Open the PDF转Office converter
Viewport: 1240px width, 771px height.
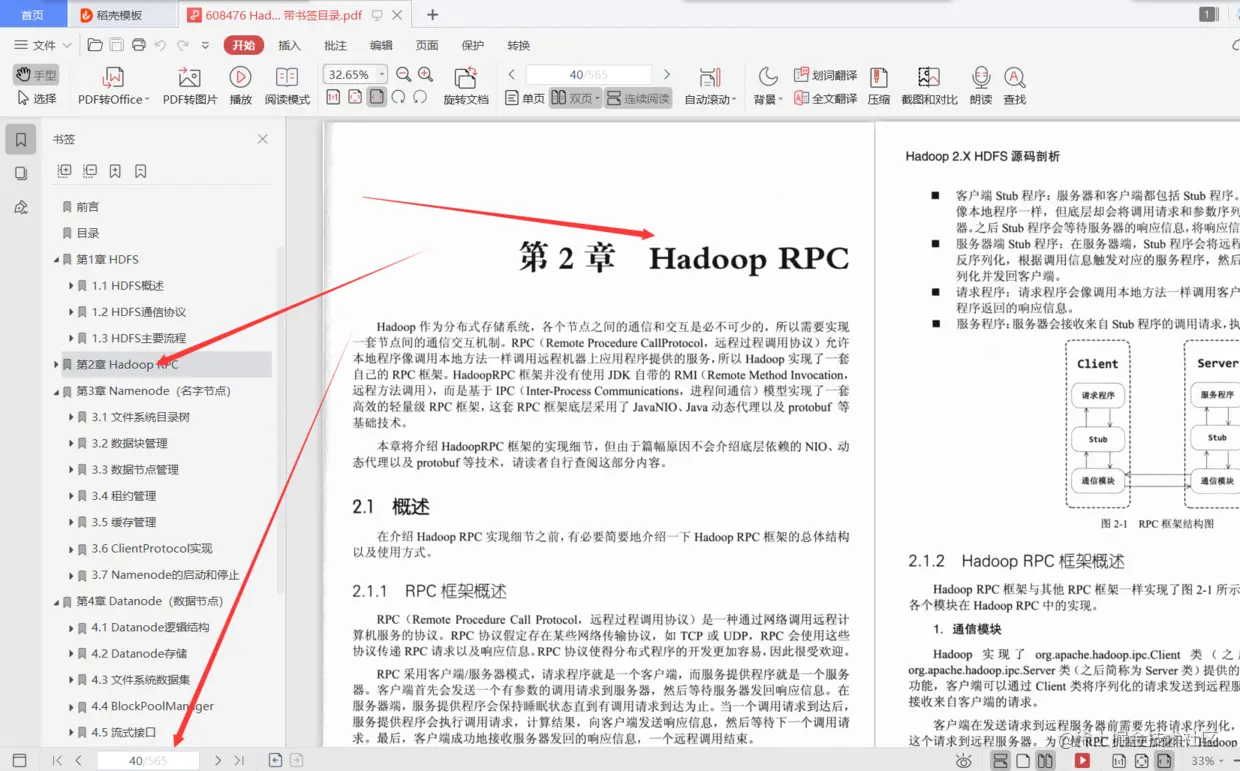click(113, 86)
